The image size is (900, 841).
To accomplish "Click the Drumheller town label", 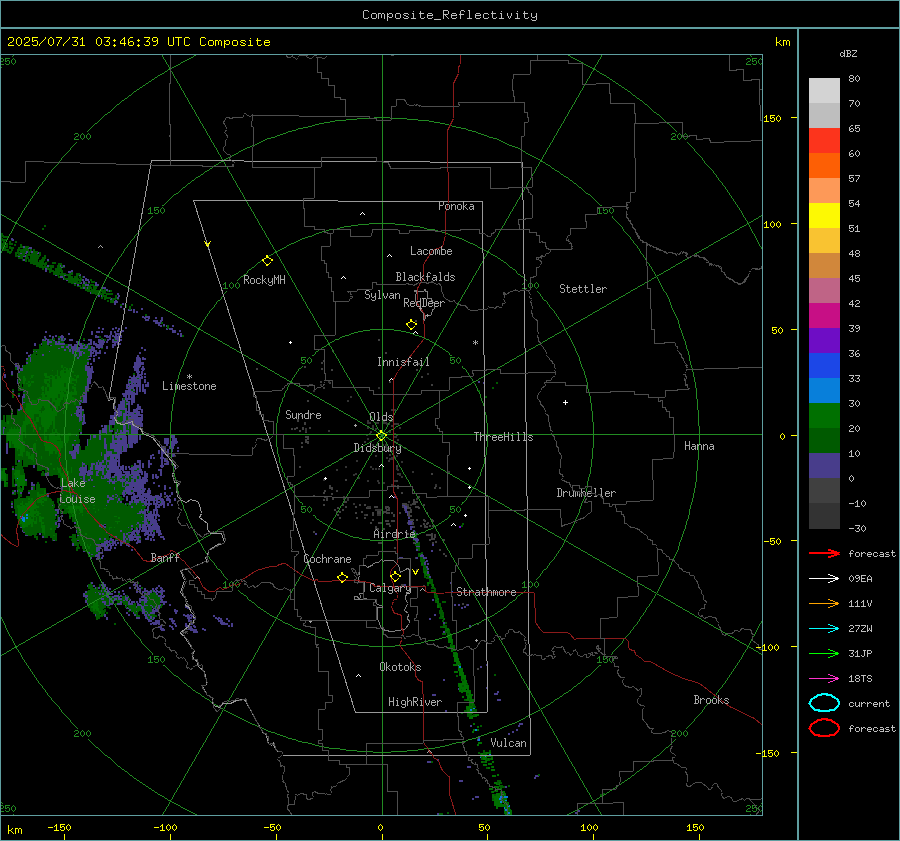I will point(586,493).
